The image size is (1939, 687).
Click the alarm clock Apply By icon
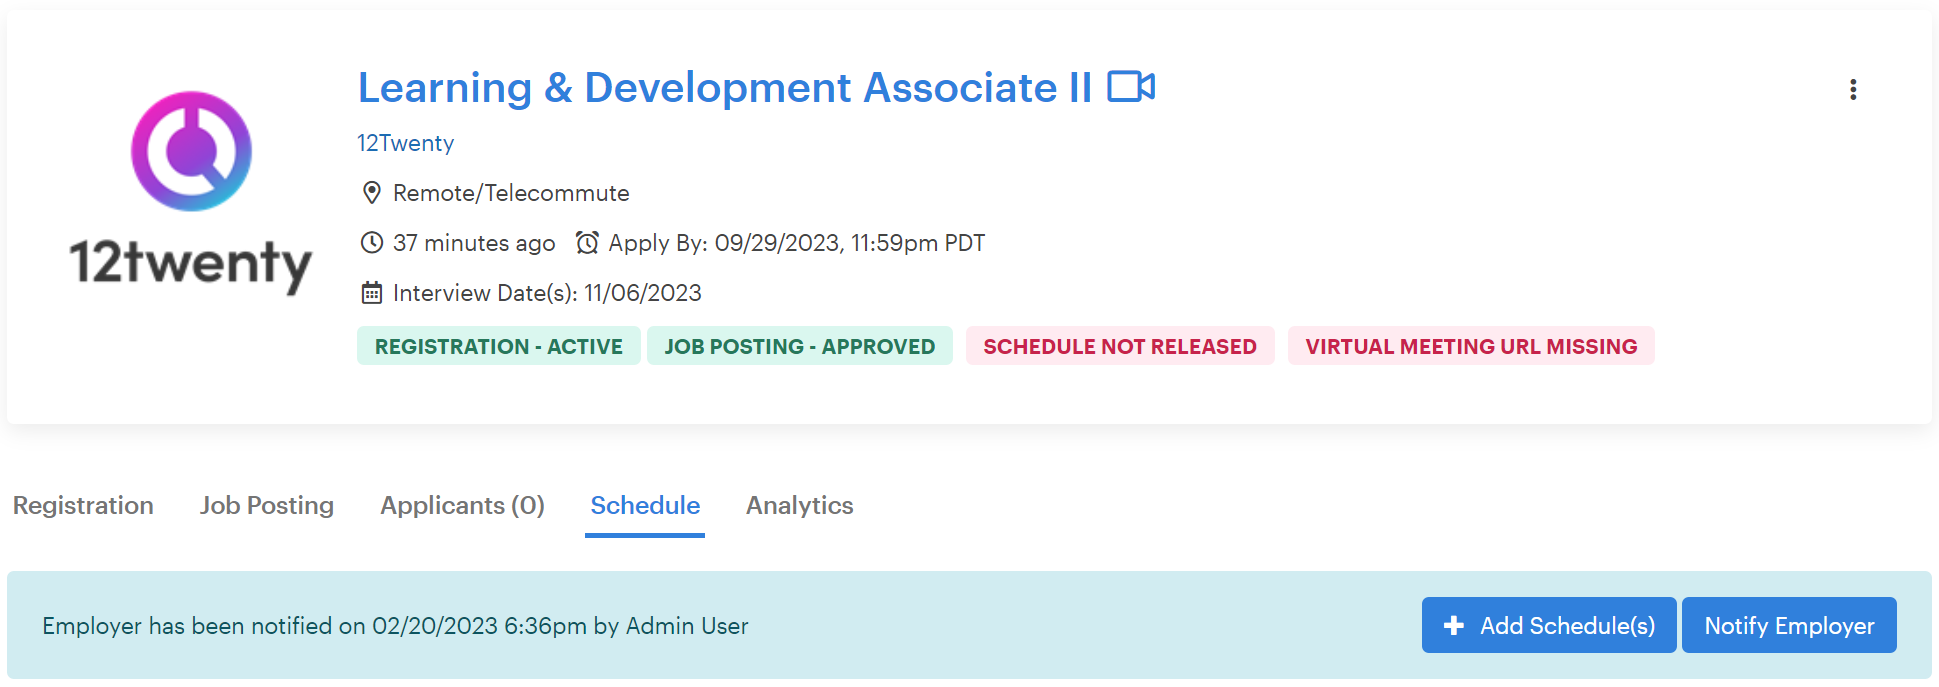pos(588,243)
